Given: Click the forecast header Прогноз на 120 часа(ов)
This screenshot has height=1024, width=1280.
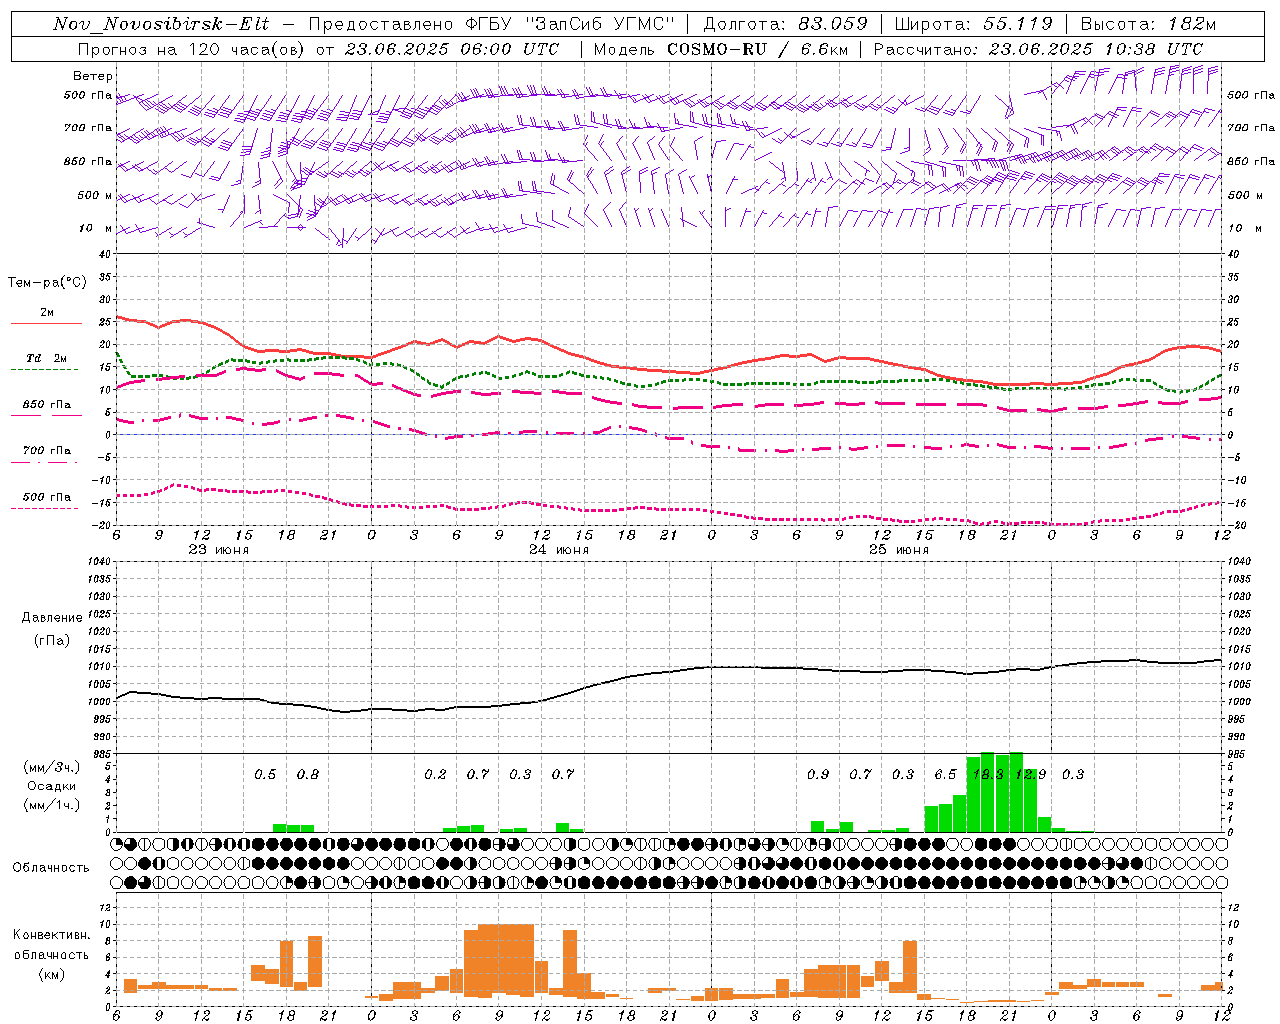Looking at the screenshot, I should click(x=192, y=49).
